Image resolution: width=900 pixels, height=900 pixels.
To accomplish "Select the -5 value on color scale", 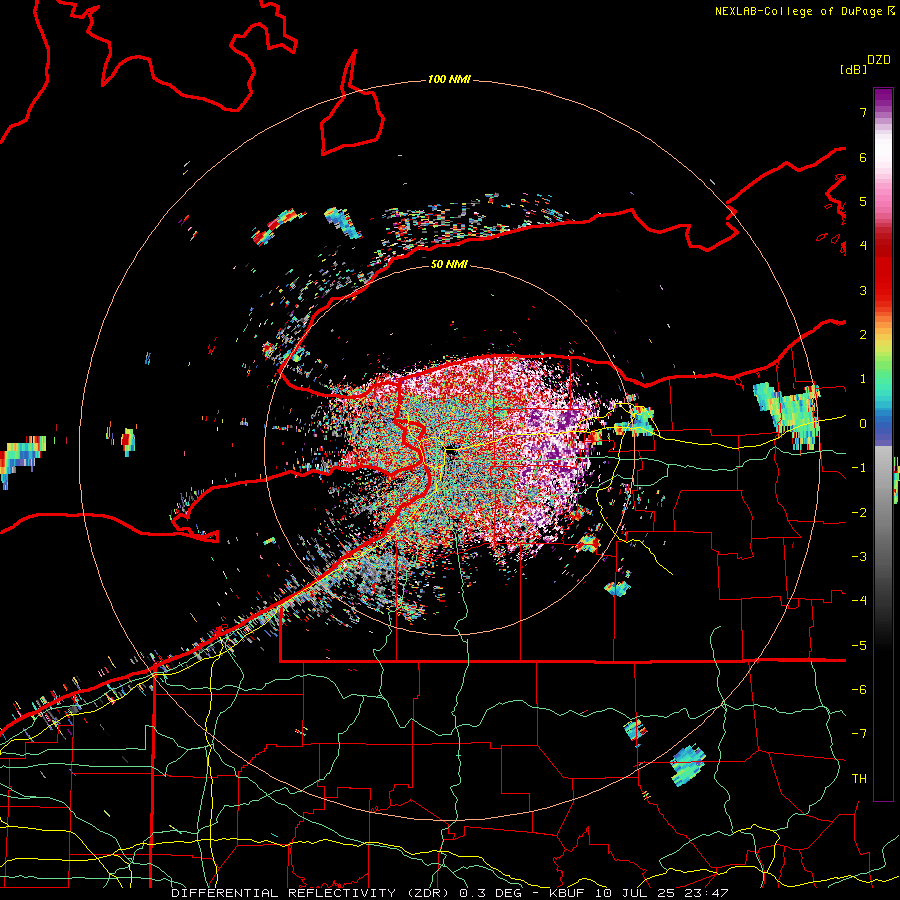I will (x=859, y=646).
